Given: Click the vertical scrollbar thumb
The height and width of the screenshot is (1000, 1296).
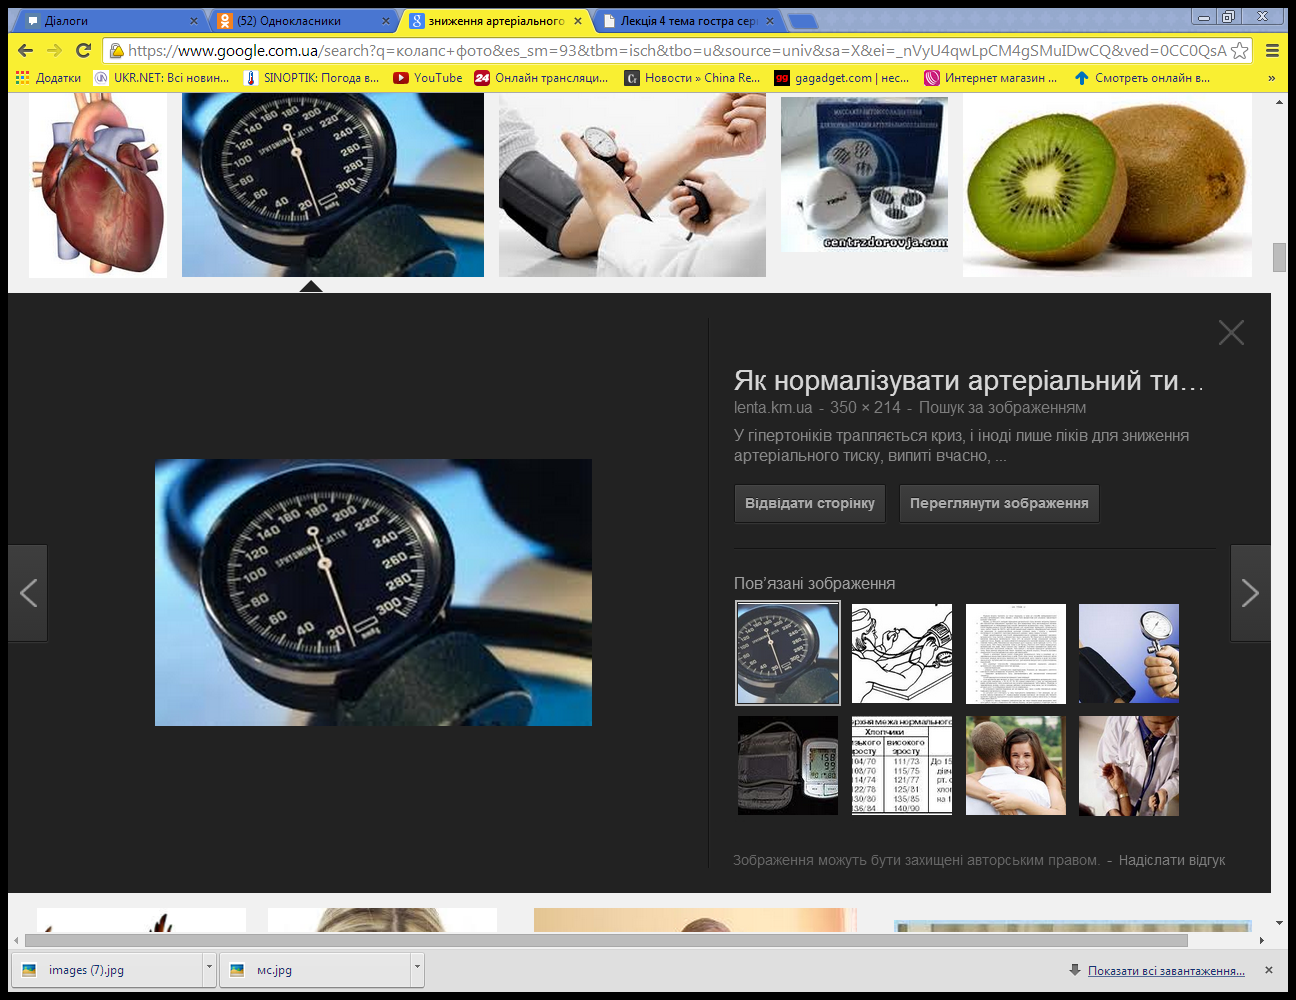Looking at the screenshot, I should [x=1279, y=257].
